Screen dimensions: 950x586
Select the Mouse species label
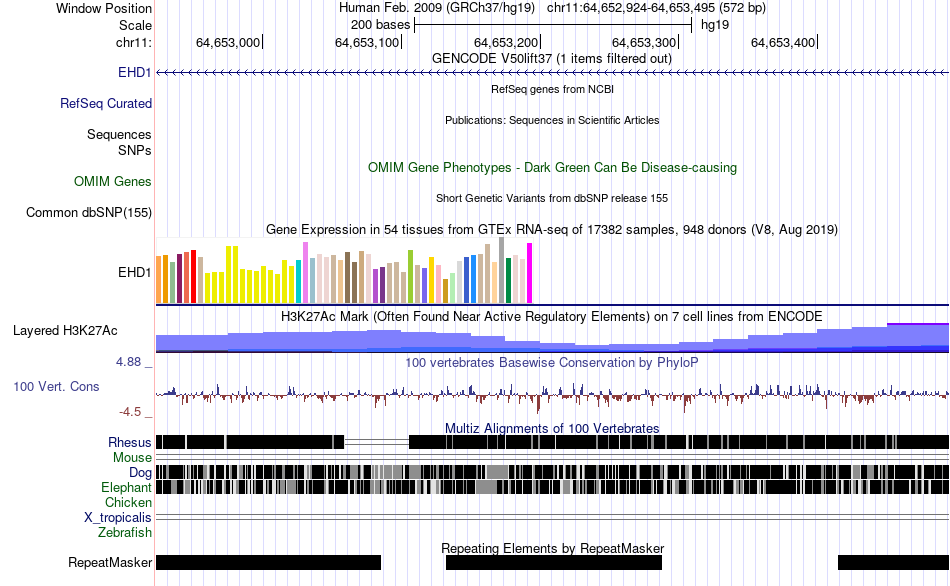coord(132,458)
